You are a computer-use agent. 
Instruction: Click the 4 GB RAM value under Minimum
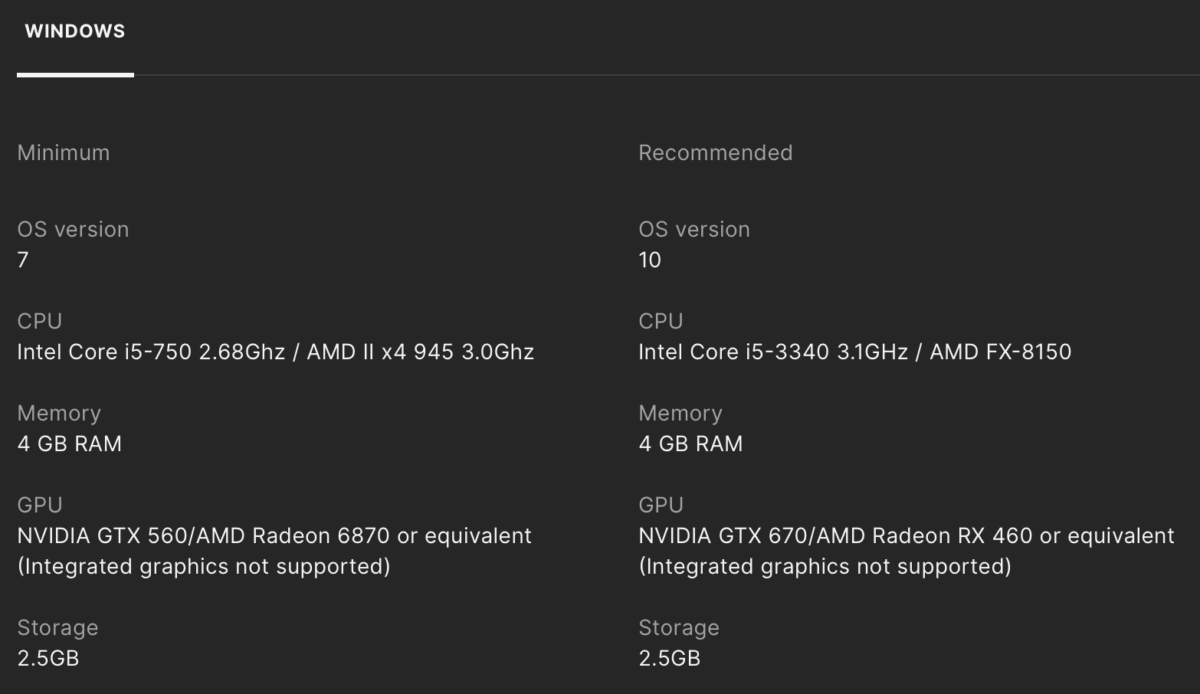pyautogui.click(x=69, y=444)
